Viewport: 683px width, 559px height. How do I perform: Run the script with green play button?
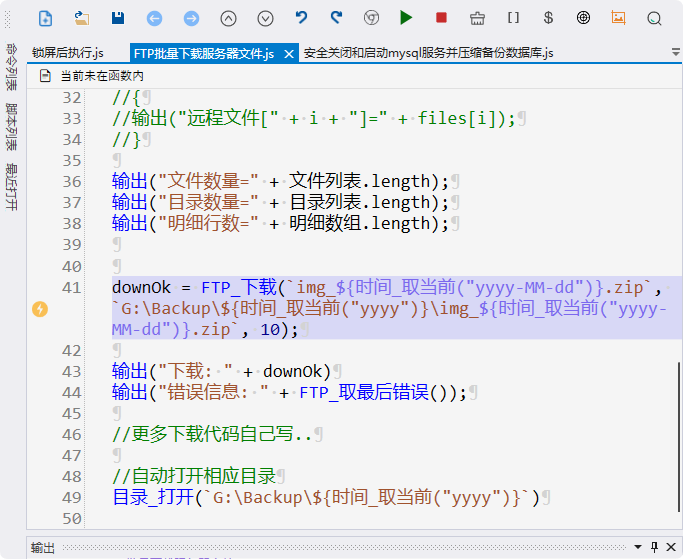pos(405,18)
